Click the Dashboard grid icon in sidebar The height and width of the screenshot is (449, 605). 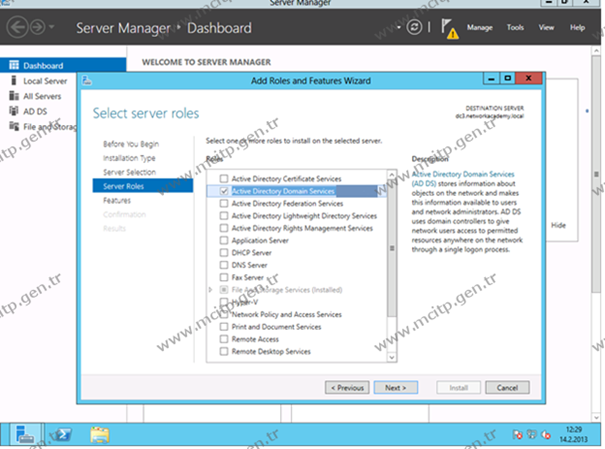(x=14, y=65)
